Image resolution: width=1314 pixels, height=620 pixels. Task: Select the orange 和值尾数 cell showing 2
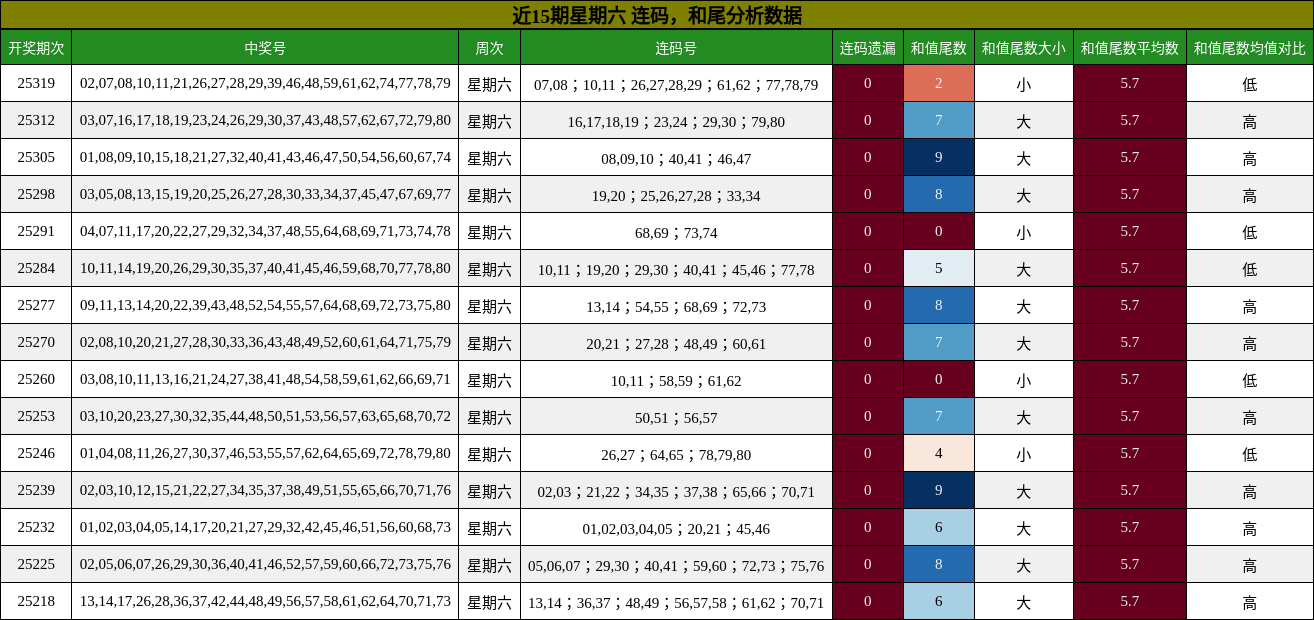click(x=938, y=85)
